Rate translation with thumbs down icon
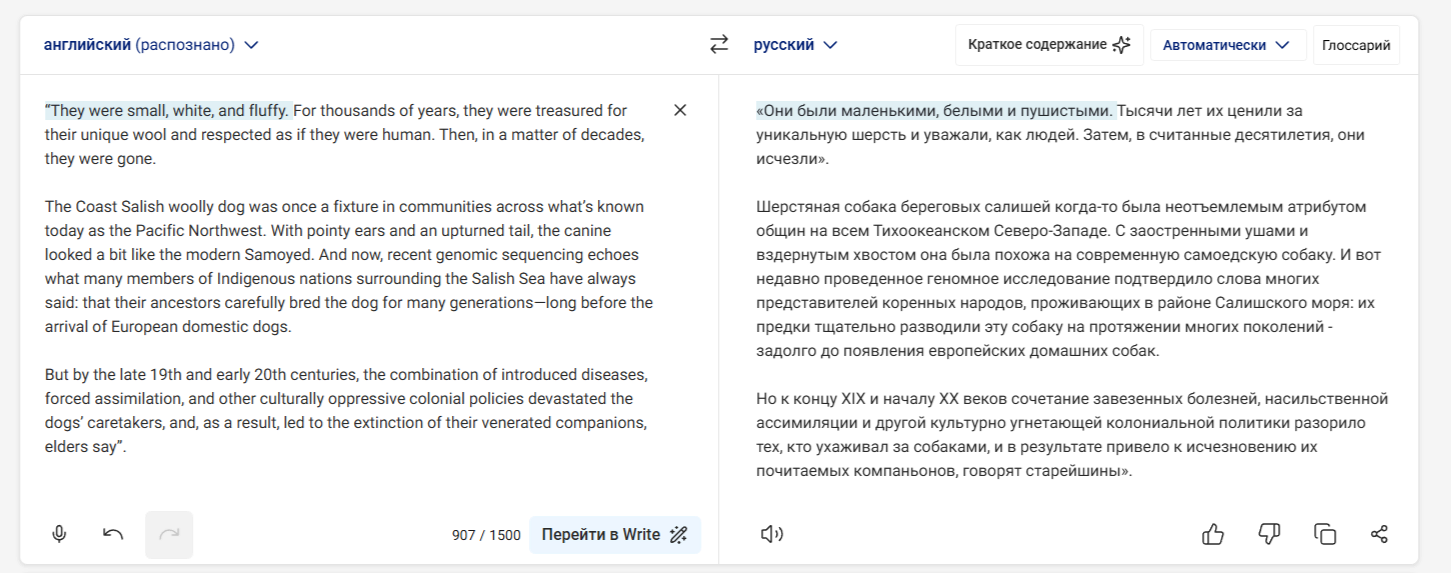Image resolution: width=1451 pixels, height=573 pixels. (1268, 534)
